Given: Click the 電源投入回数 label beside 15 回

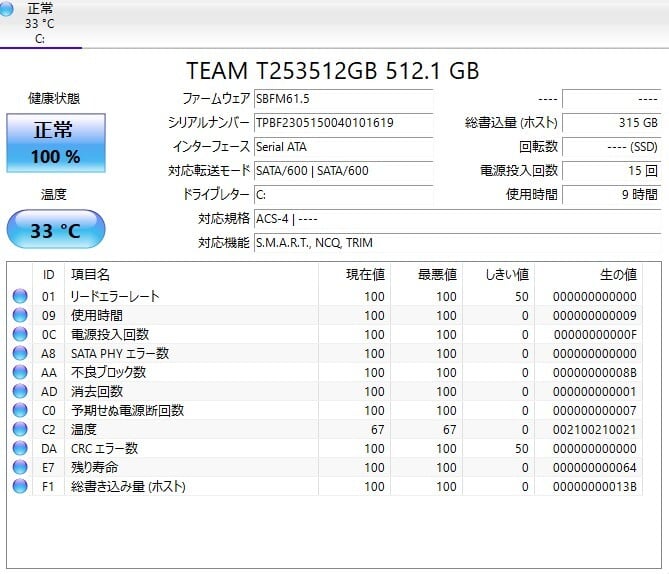Looking at the screenshot, I should tap(519, 171).
